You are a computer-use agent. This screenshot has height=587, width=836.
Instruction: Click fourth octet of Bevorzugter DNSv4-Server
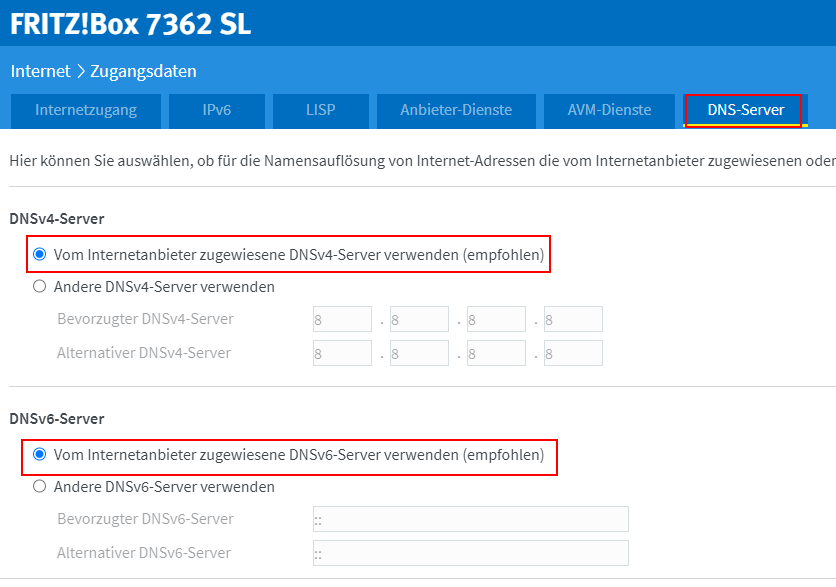573,319
